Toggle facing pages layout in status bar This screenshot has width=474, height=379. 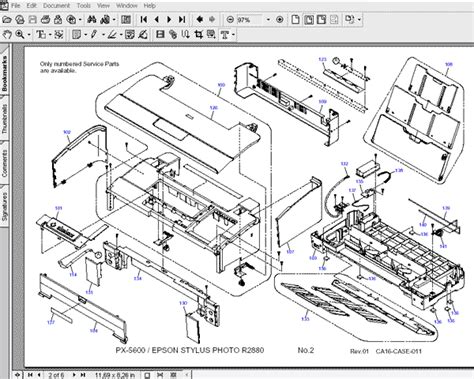pos(173,375)
